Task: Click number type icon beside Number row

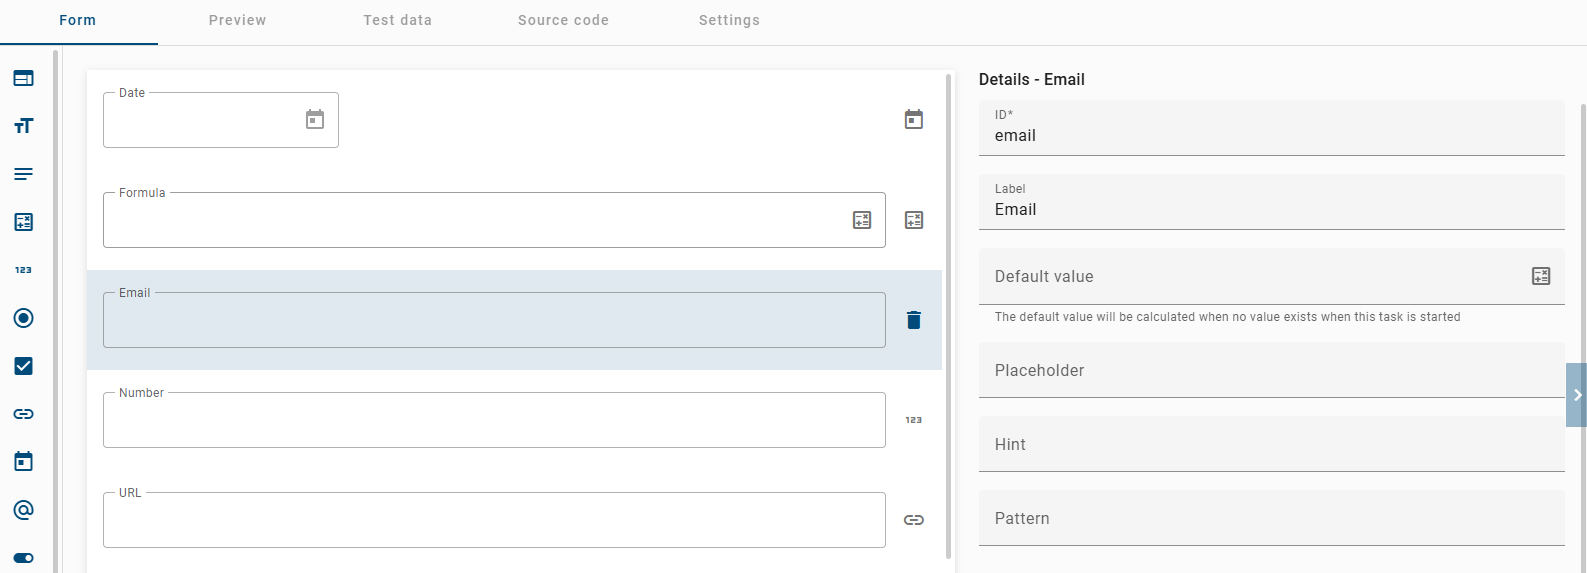Action: tap(914, 420)
